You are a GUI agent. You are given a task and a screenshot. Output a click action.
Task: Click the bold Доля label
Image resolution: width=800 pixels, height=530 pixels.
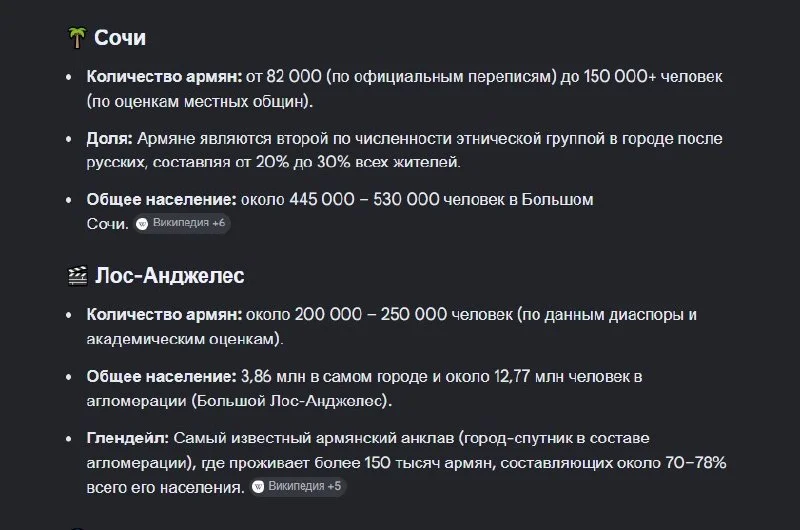tap(109, 138)
